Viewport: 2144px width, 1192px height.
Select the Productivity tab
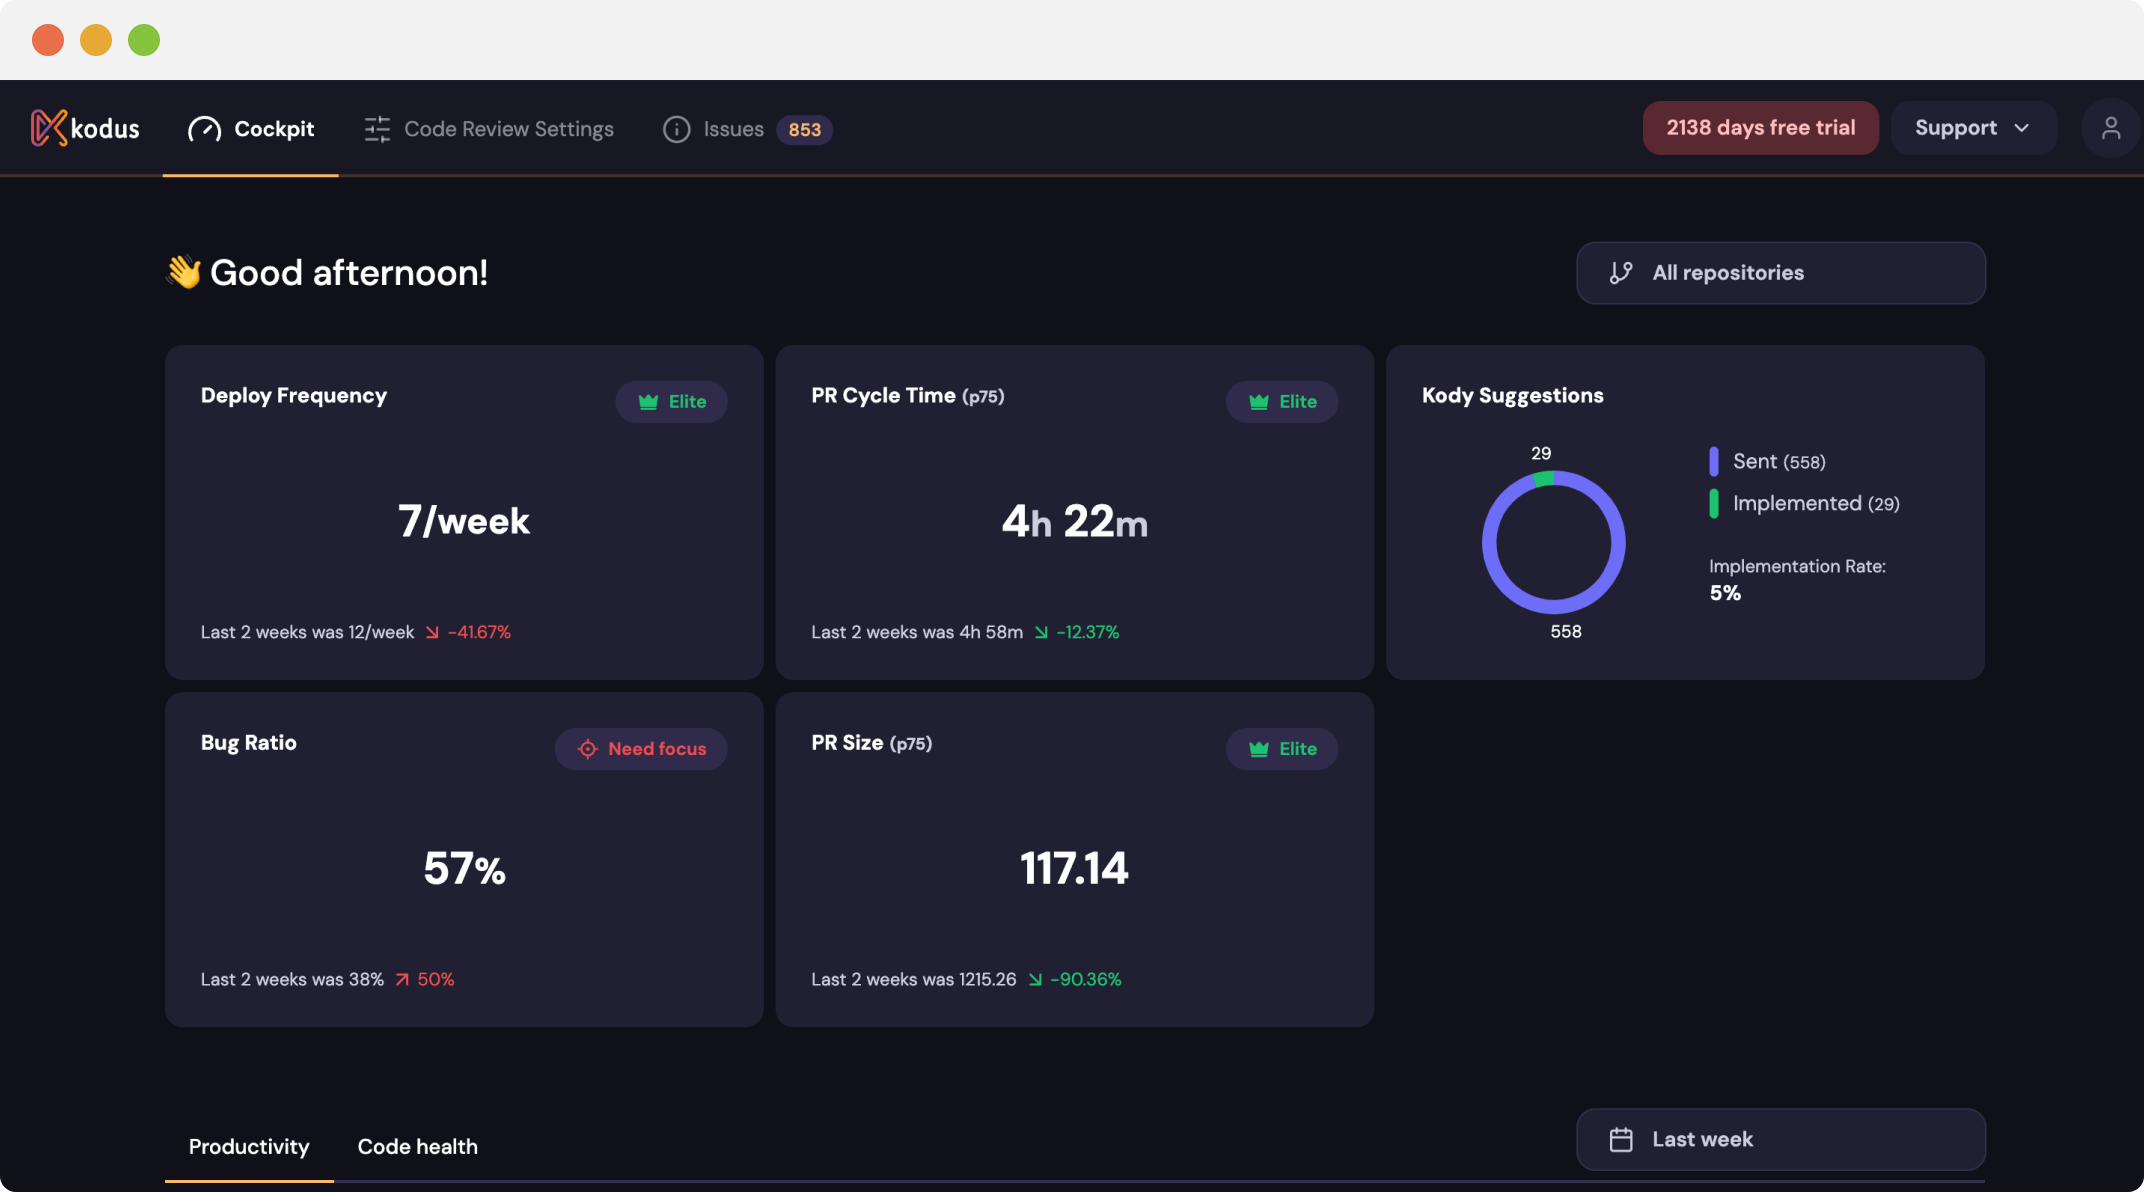coord(249,1147)
